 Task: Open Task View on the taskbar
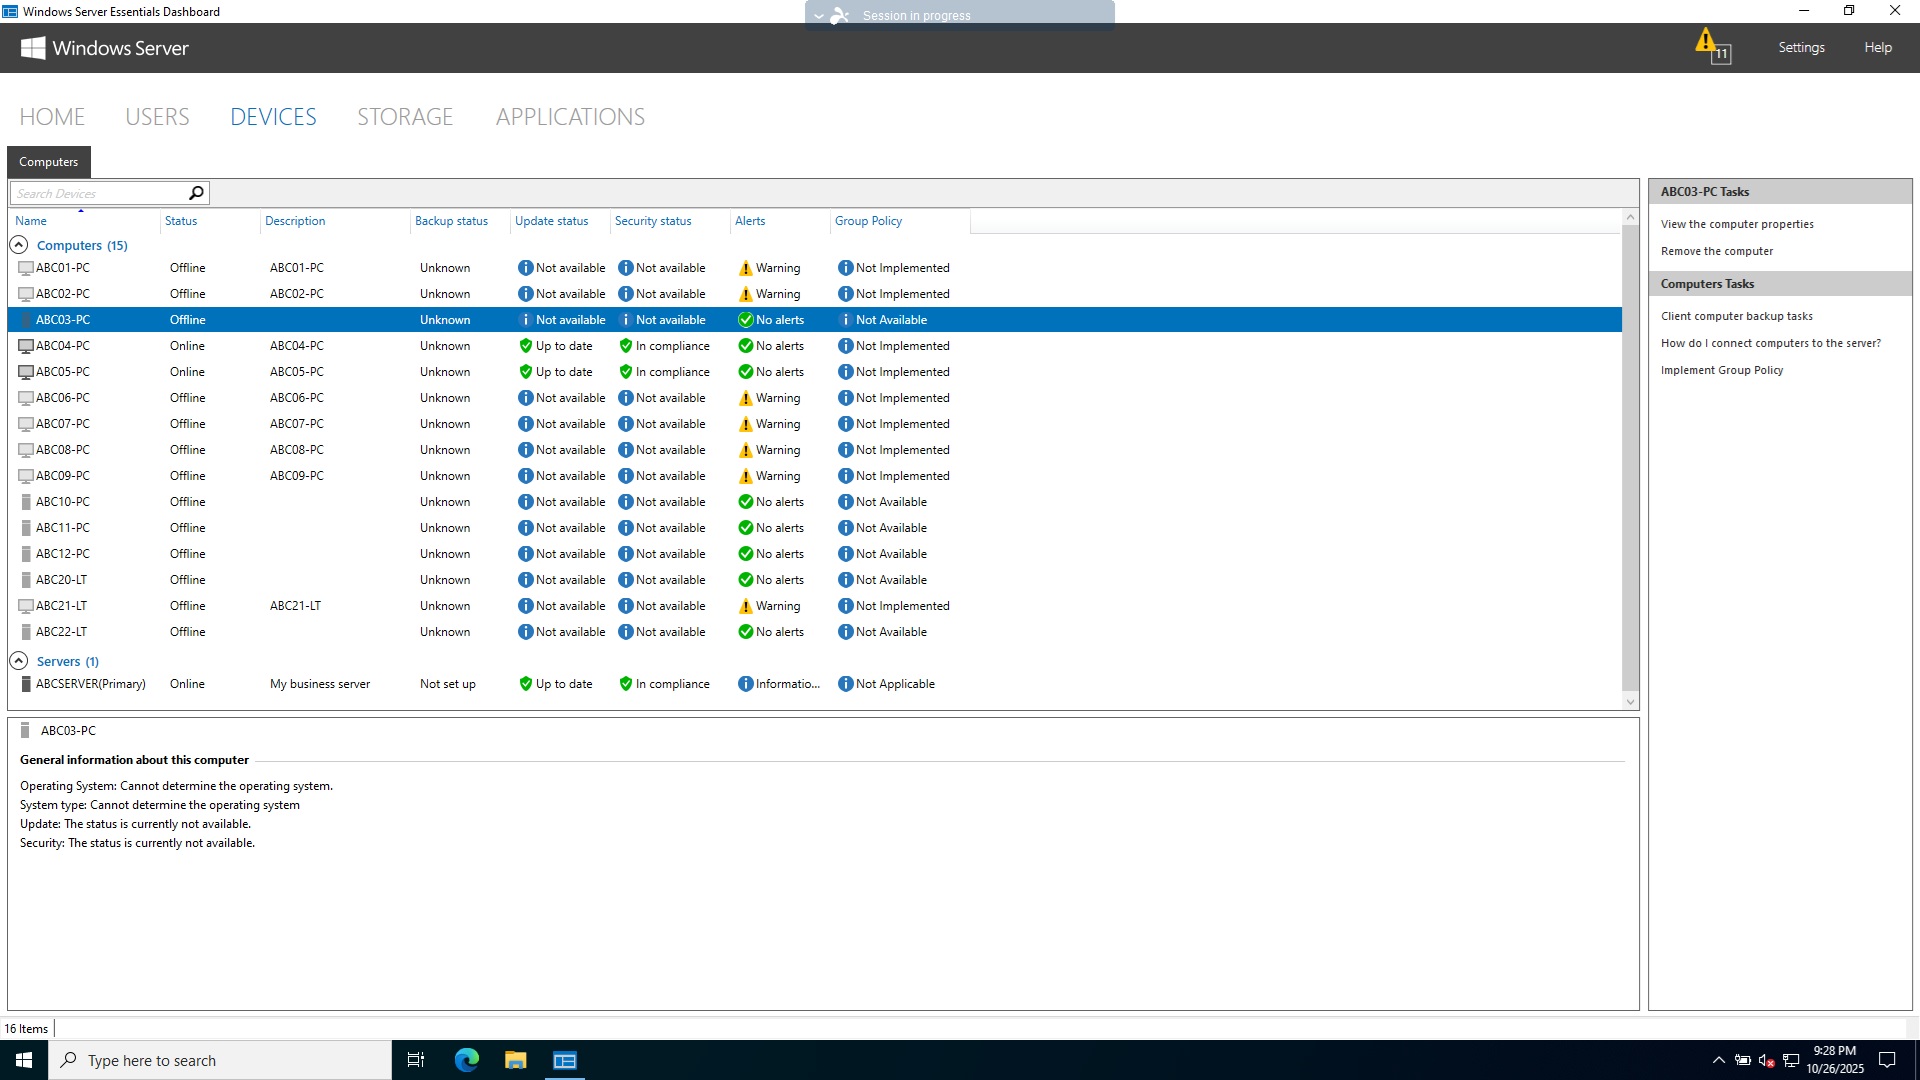(x=416, y=1060)
